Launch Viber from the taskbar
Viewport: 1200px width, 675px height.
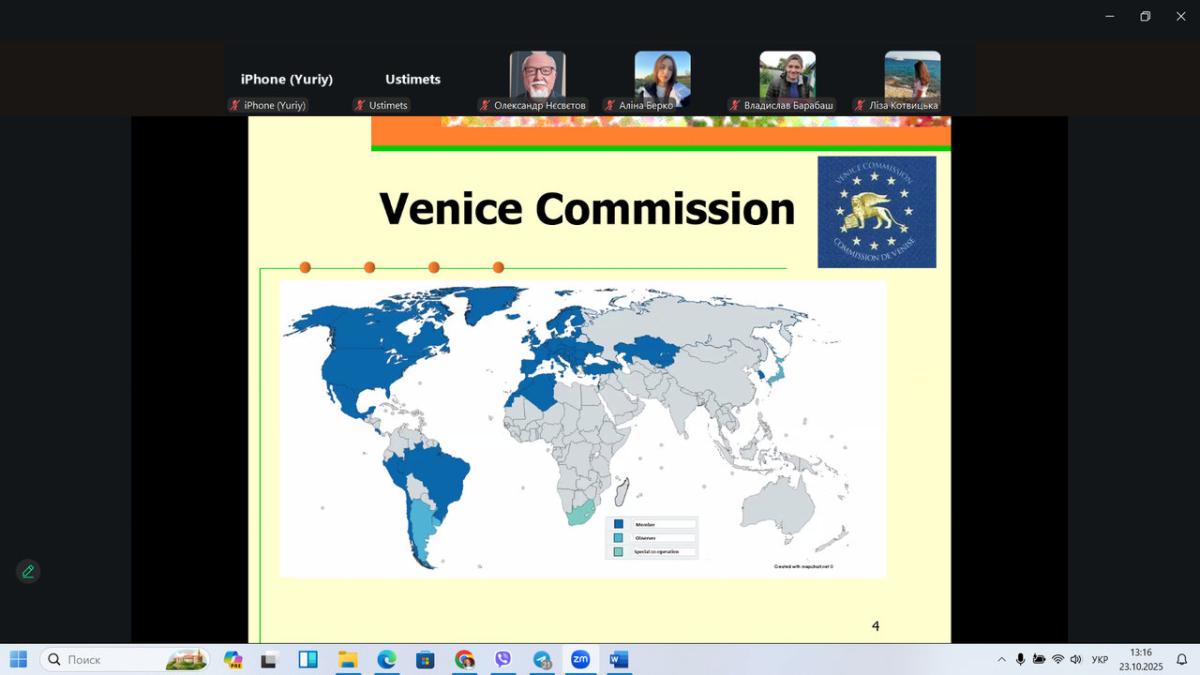click(x=503, y=659)
